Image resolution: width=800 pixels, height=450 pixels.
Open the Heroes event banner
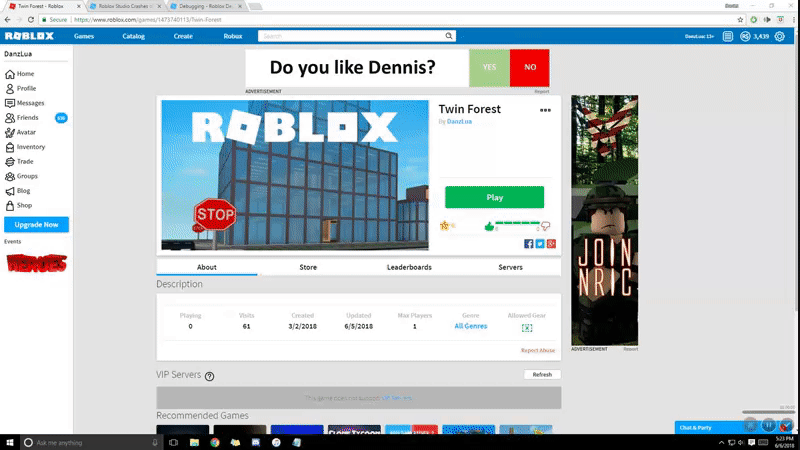point(36,263)
